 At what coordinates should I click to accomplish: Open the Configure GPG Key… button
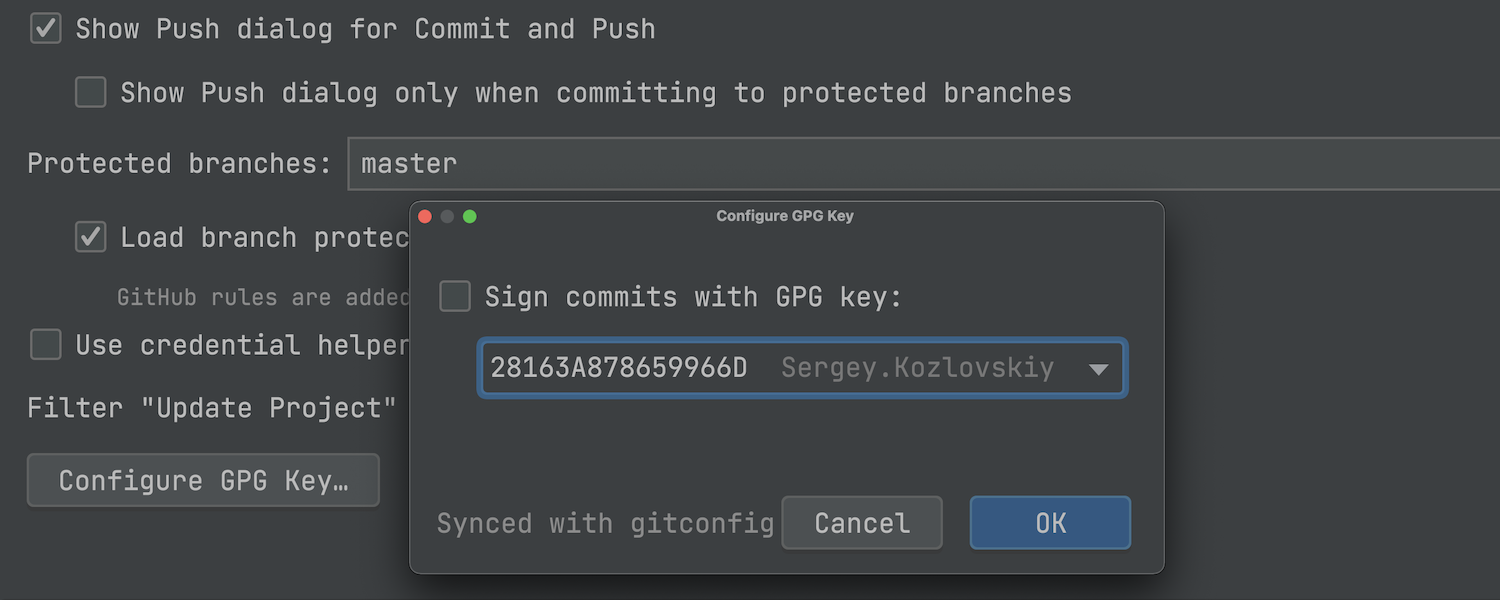click(x=203, y=481)
